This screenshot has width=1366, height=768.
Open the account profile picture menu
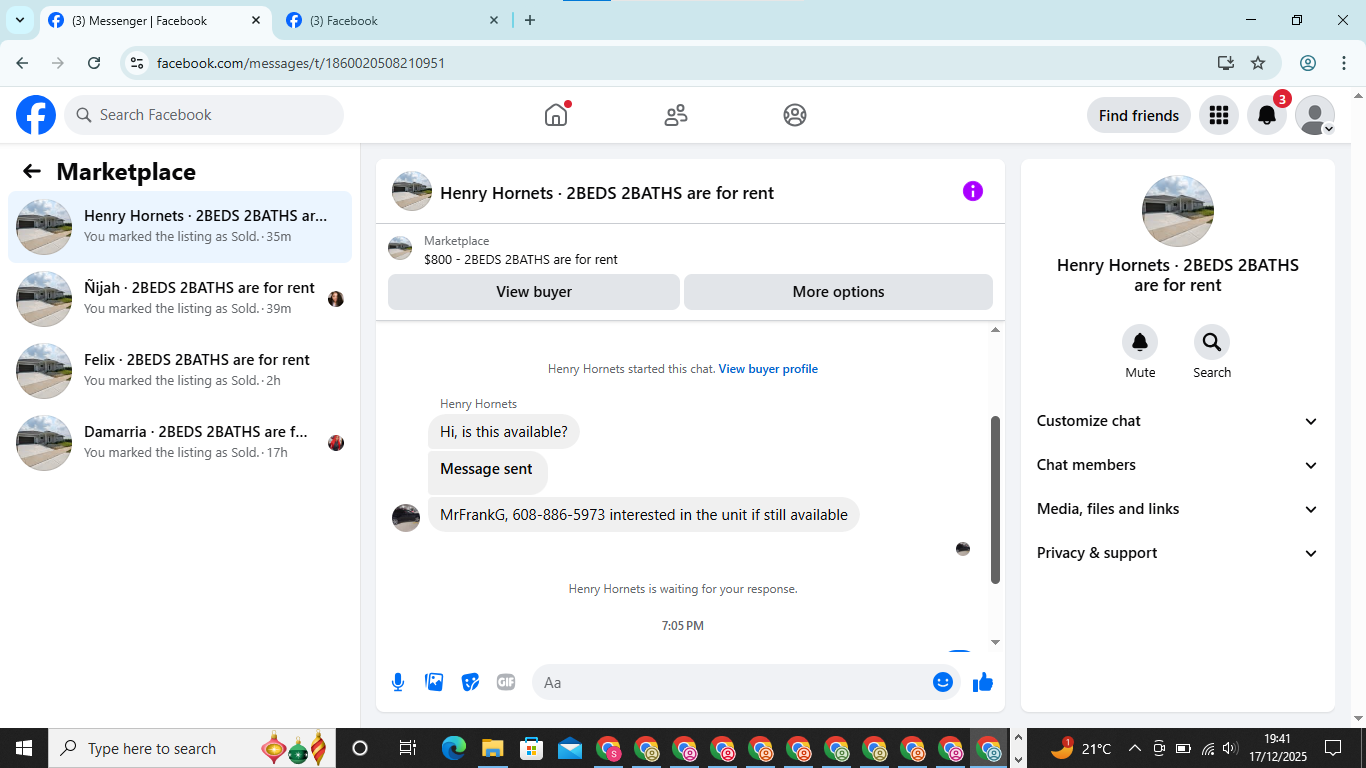click(x=1315, y=115)
